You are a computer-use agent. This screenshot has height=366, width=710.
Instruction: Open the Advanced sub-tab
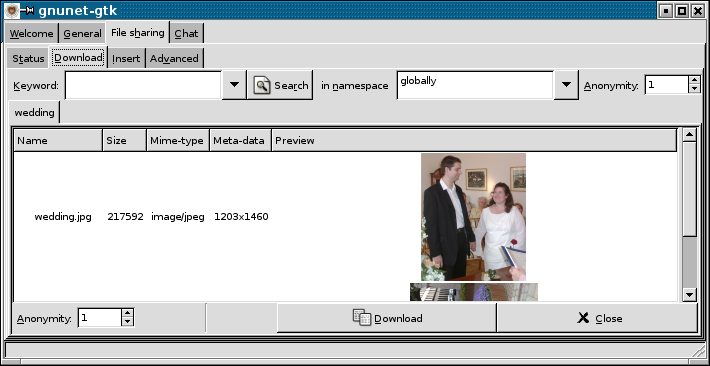pyautogui.click(x=174, y=58)
